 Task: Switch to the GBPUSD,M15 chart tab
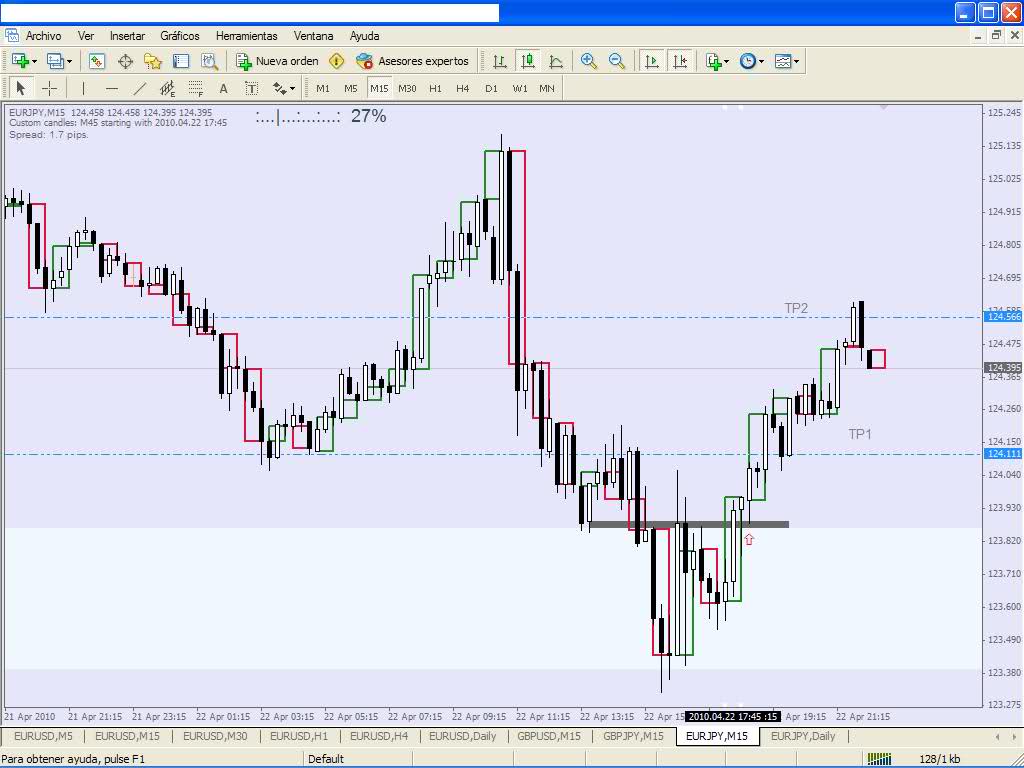pos(549,736)
